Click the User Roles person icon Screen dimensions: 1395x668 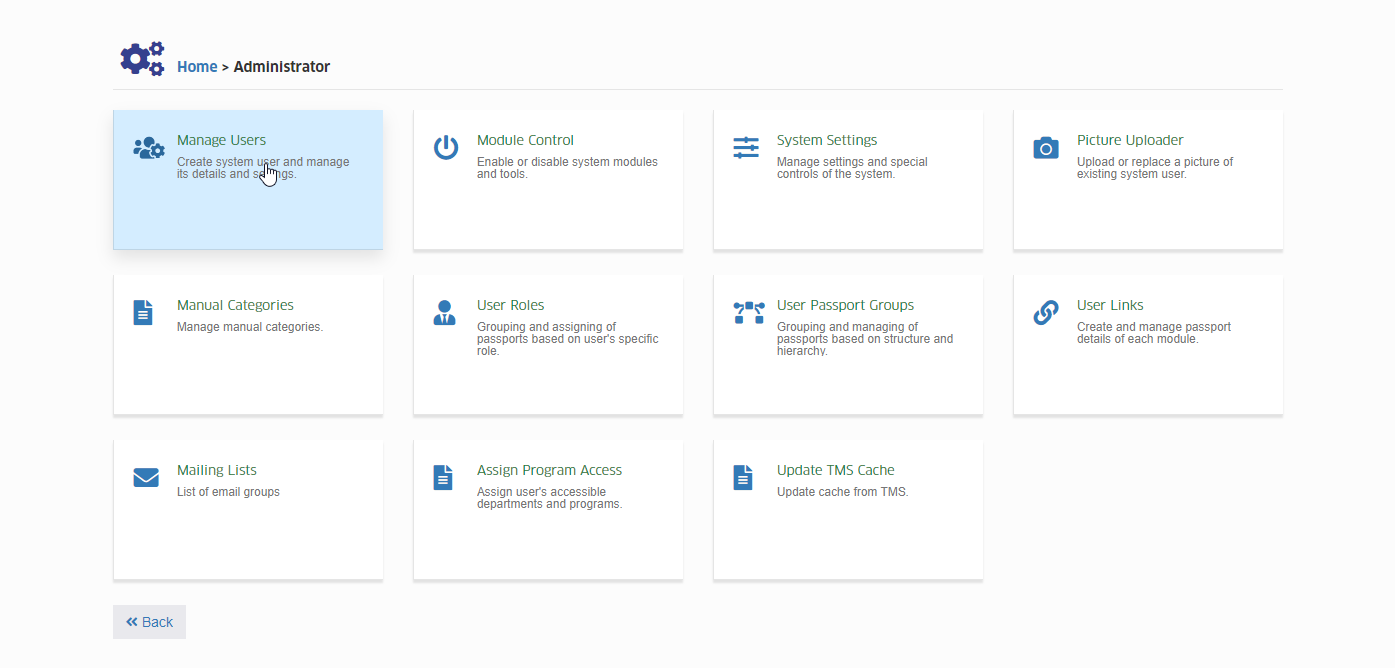tap(445, 312)
